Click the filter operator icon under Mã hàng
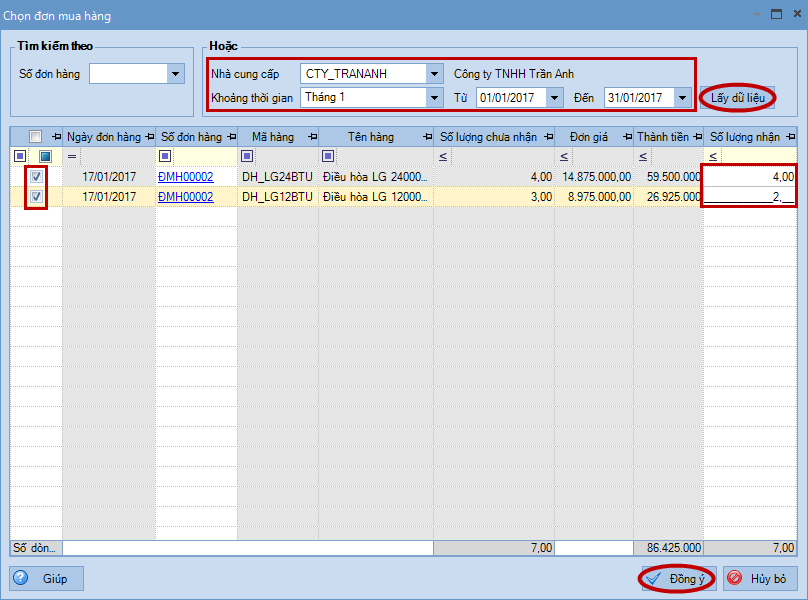The image size is (808, 600). [x=247, y=157]
